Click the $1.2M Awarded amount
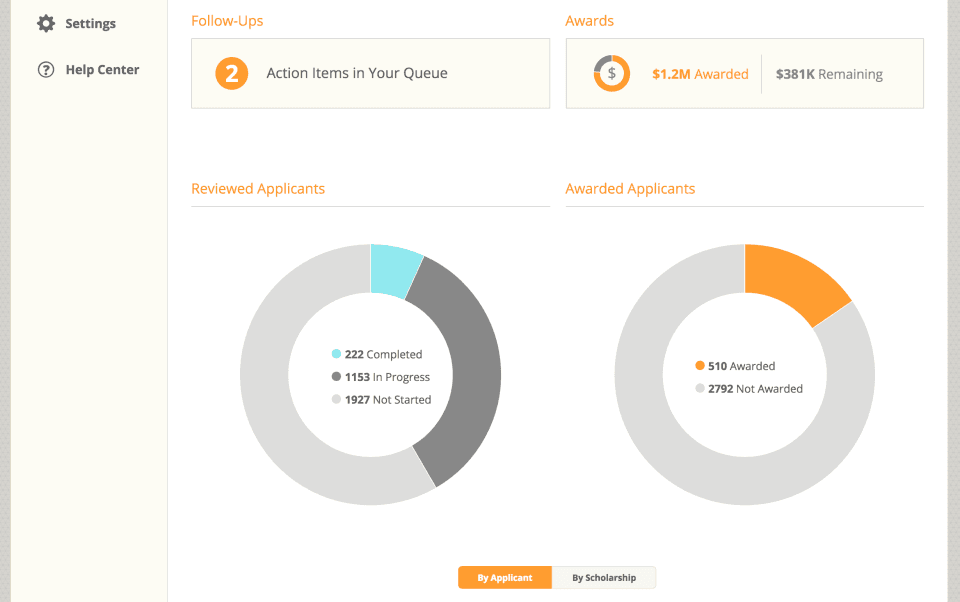 (x=700, y=74)
